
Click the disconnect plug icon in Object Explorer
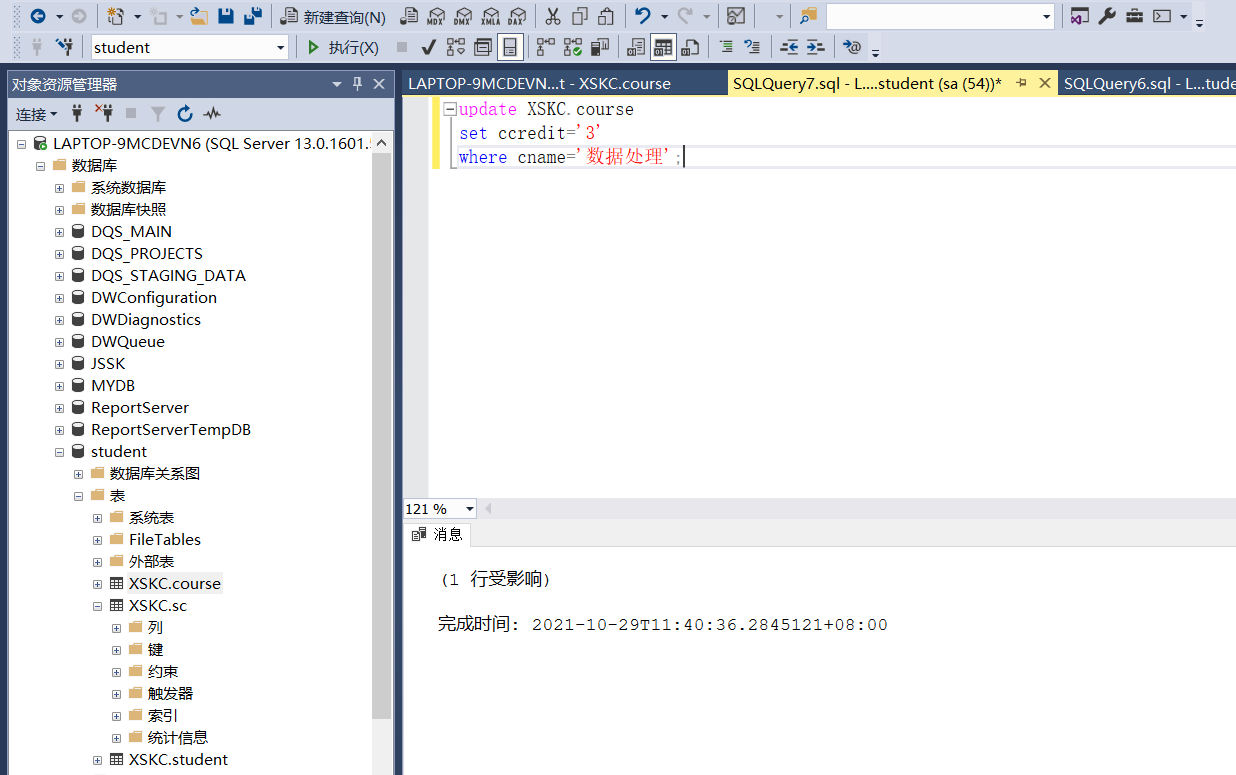coord(104,114)
